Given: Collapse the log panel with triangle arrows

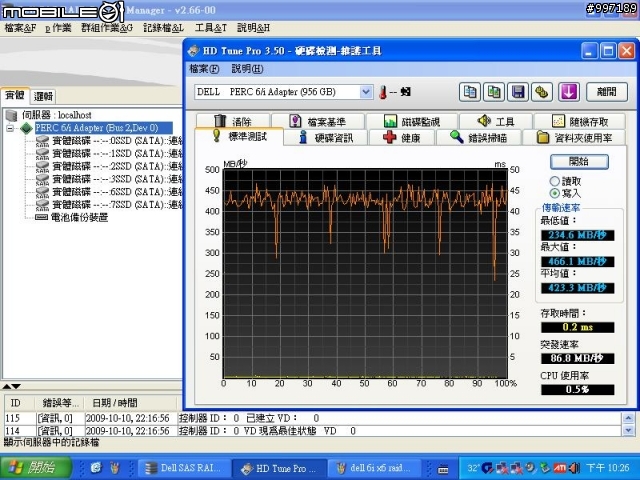Looking at the screenshot, I should pos(11,386).
